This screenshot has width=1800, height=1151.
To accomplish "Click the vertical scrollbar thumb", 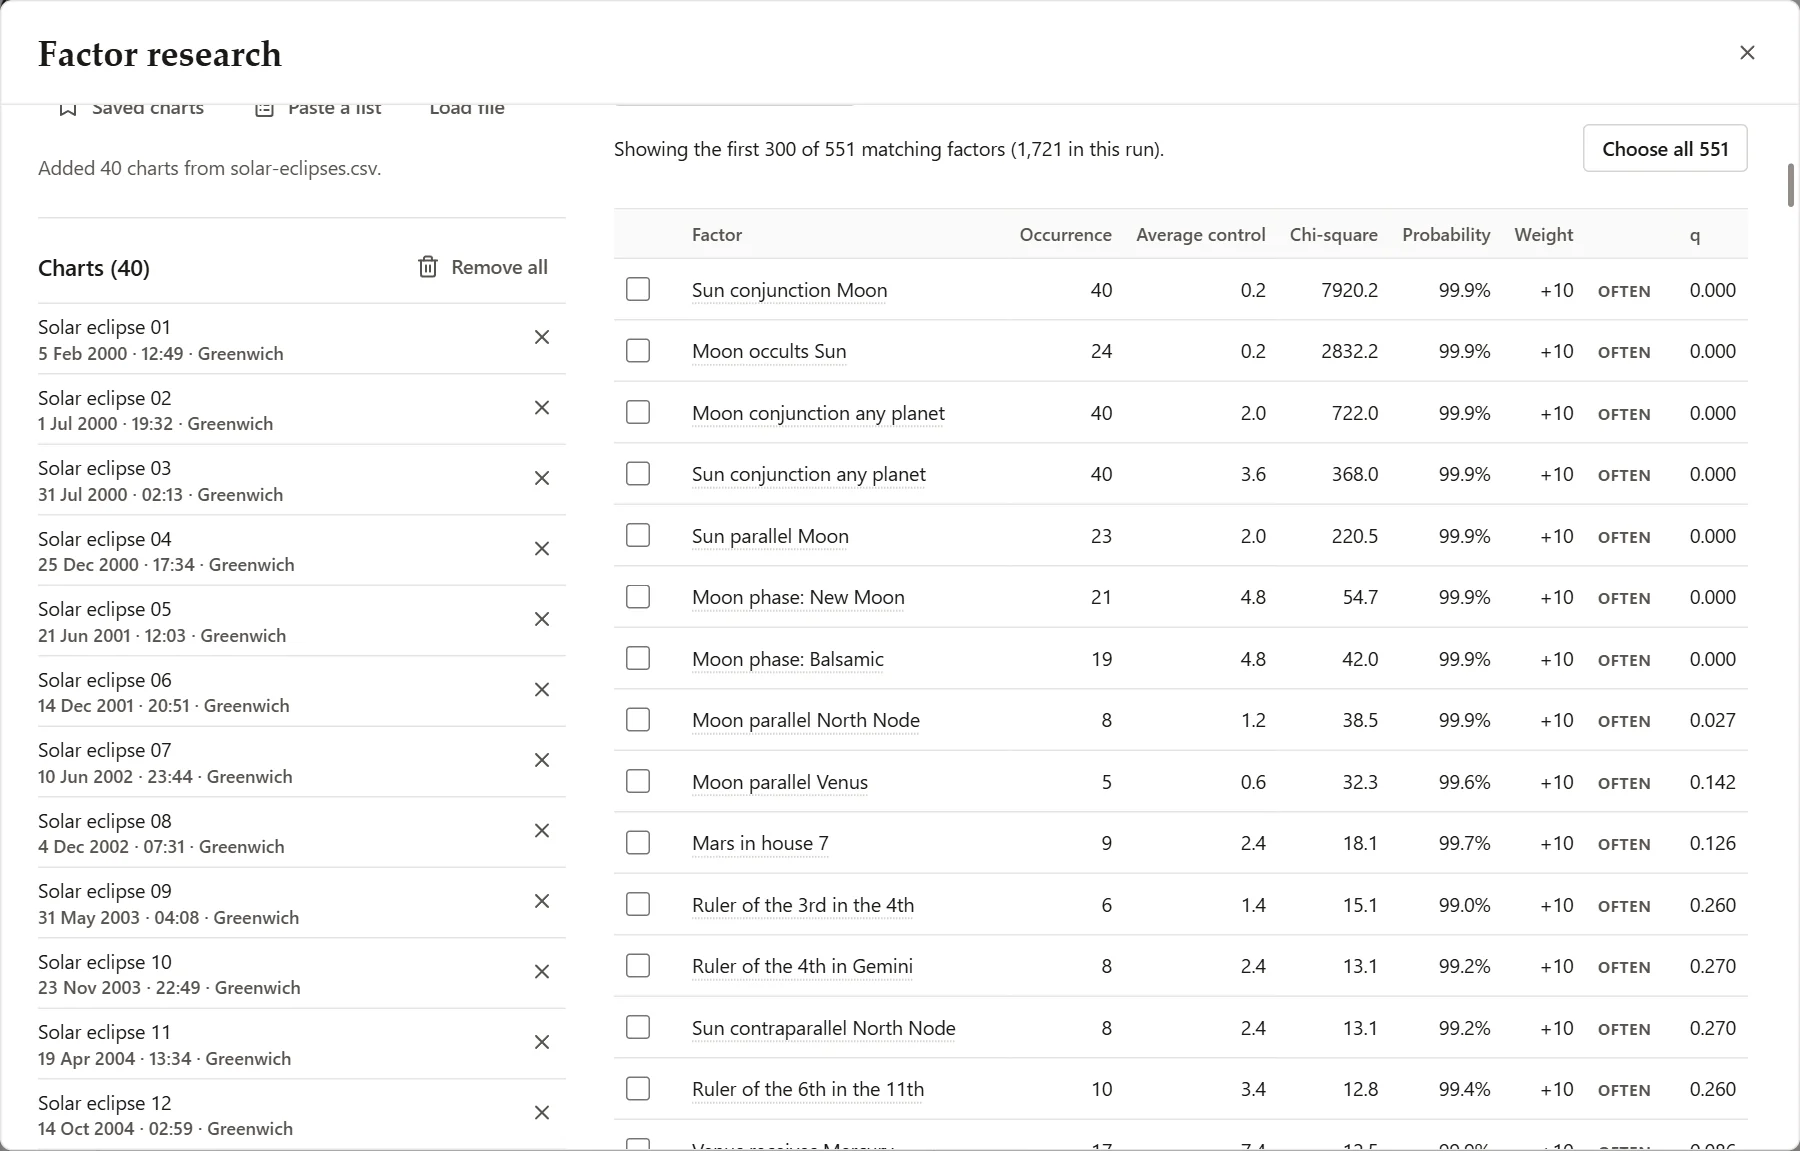I will 1790,185.
